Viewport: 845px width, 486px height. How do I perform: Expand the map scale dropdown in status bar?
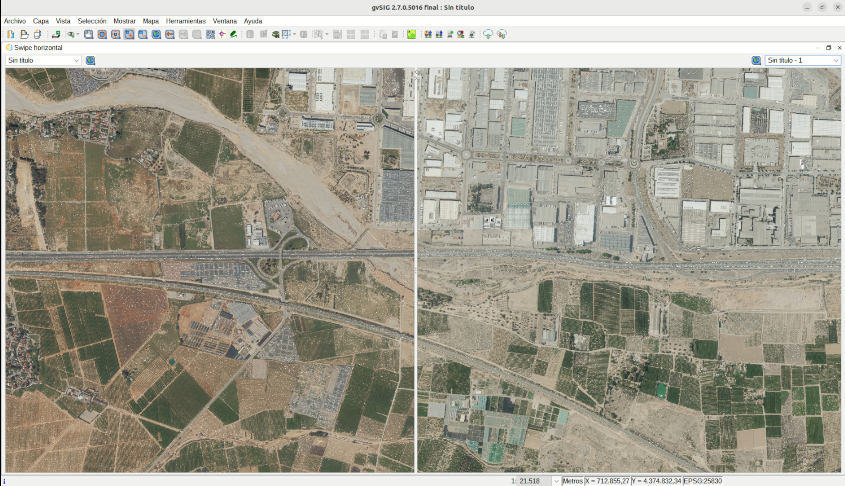pos(555,481)
